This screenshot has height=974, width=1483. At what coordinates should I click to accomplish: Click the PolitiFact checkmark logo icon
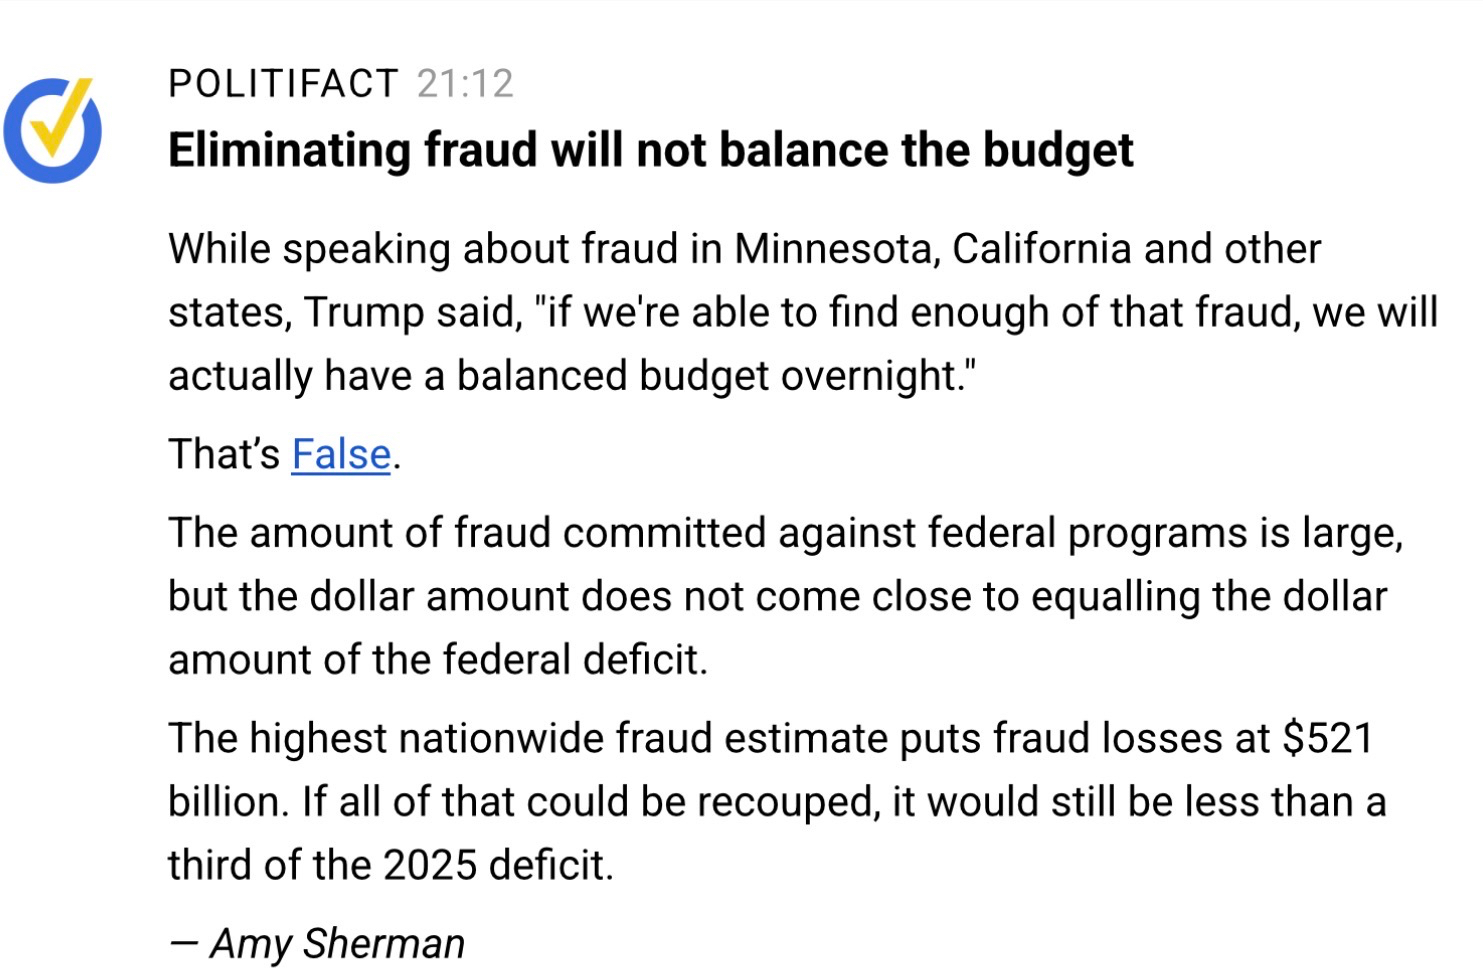tap(52, 130)
